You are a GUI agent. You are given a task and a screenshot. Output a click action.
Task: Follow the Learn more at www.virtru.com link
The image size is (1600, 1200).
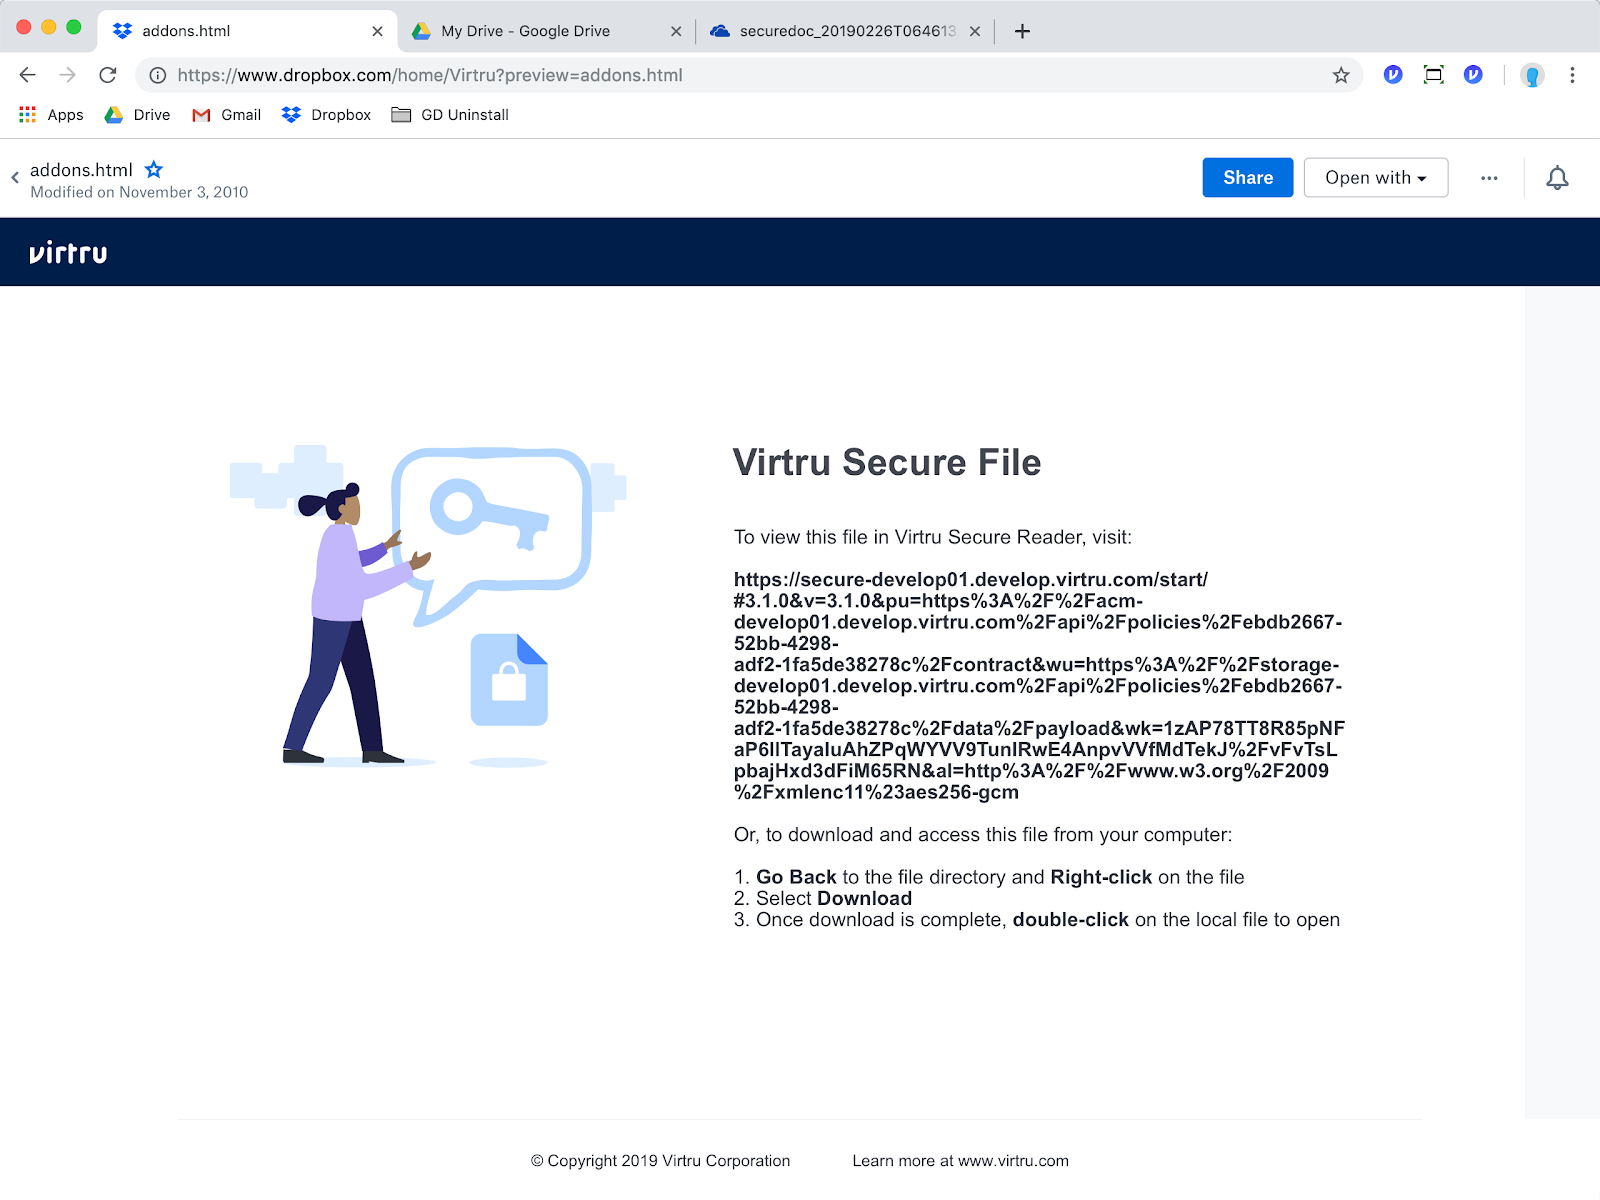[x=959, y=1160]
